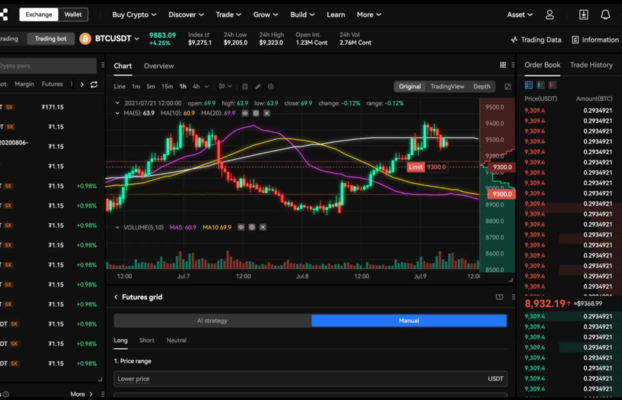
Task: Open the Futures grid guide book icon
Action: [499, 297]
